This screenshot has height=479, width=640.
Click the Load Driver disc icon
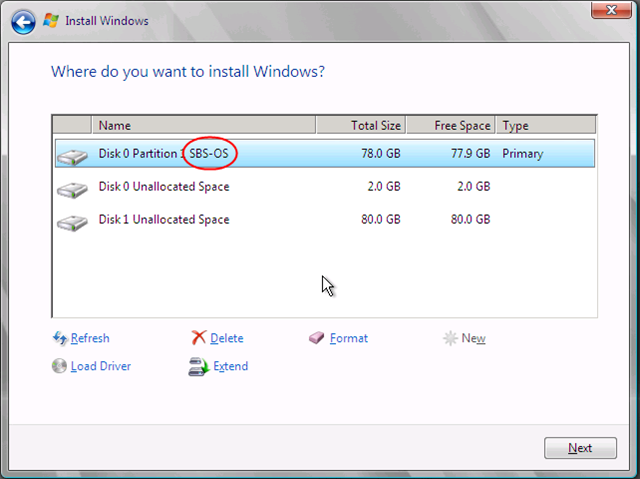pyautogui.click(x=59, y=366)
